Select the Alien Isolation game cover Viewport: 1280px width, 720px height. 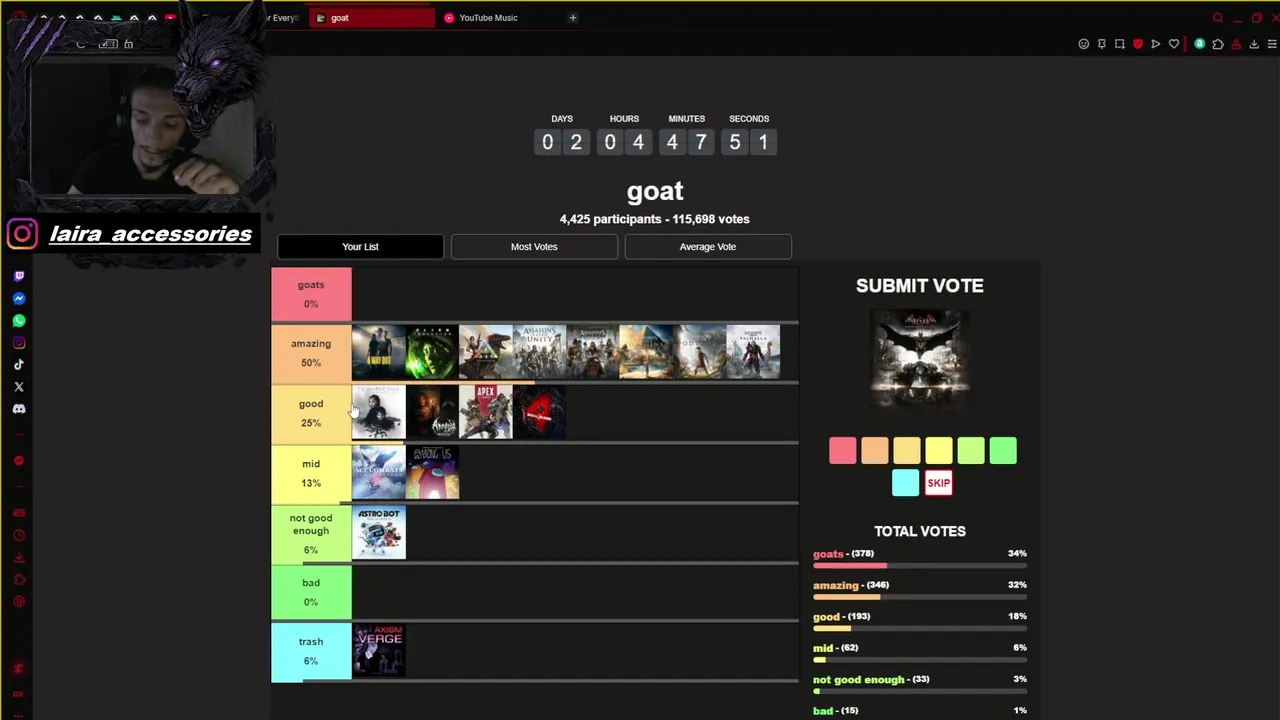[x=432, y=352]
